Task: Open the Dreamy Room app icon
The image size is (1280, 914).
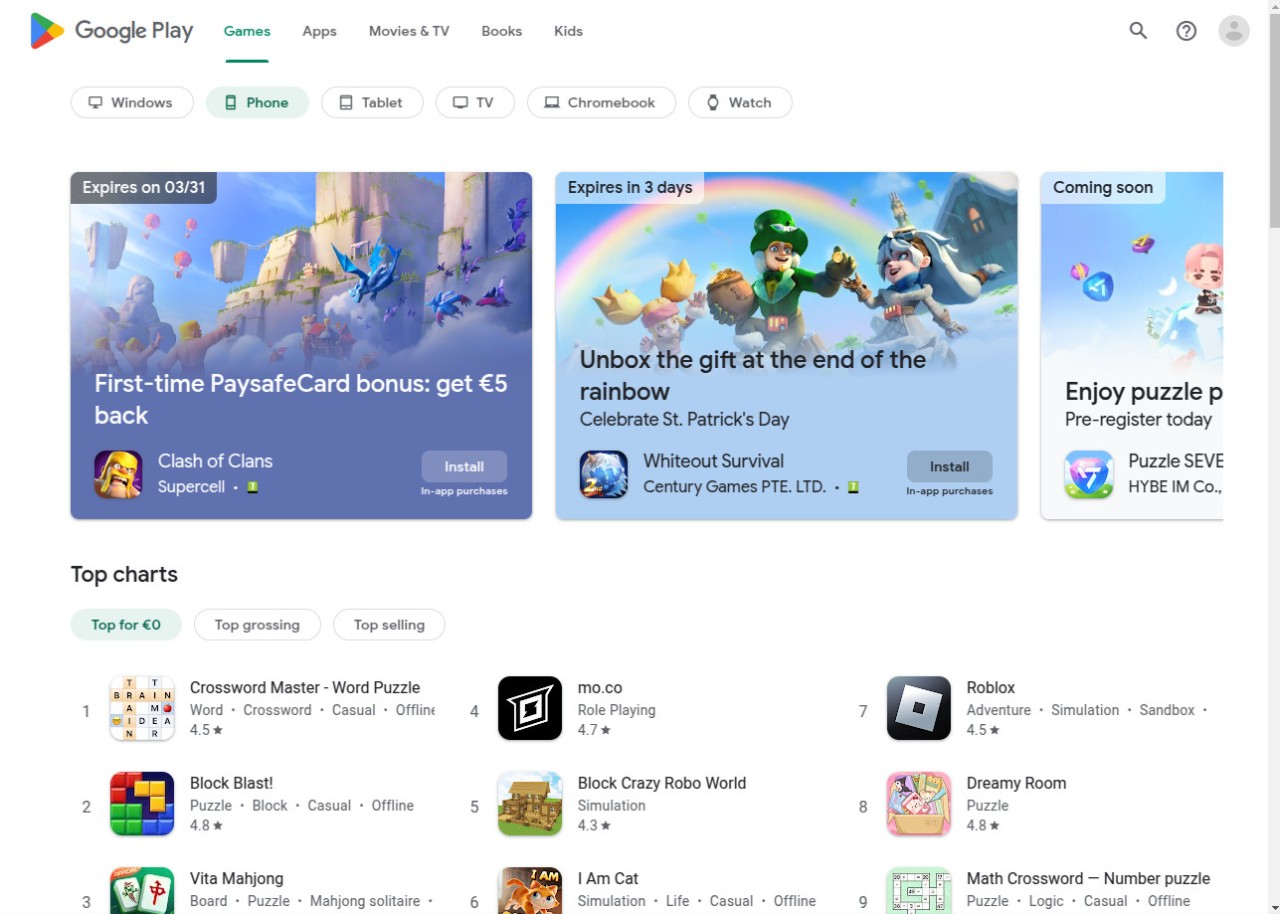Action: click(919, 803)
